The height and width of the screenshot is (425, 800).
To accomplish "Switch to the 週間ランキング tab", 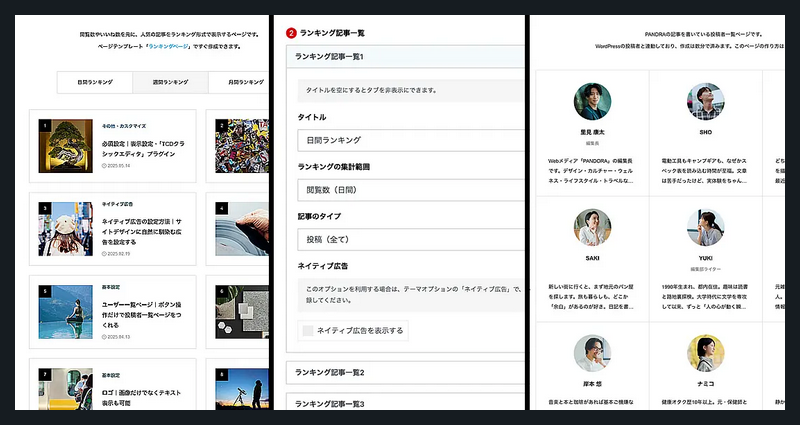I will pyautogui.click(x=170, y=82).
